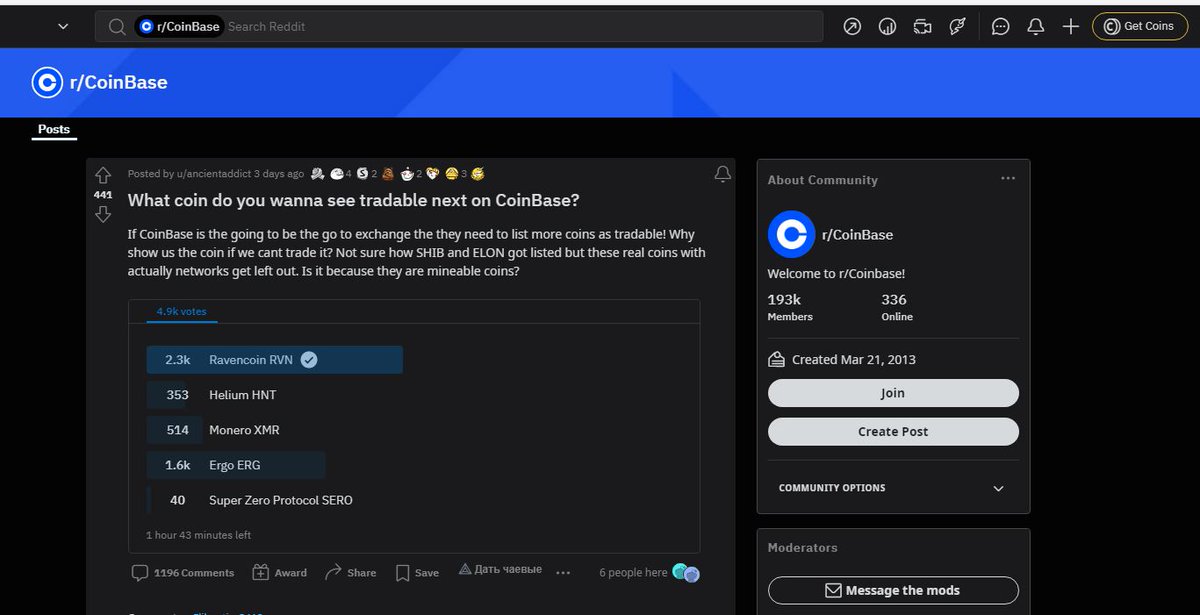Save the poll post

point(417,573)
